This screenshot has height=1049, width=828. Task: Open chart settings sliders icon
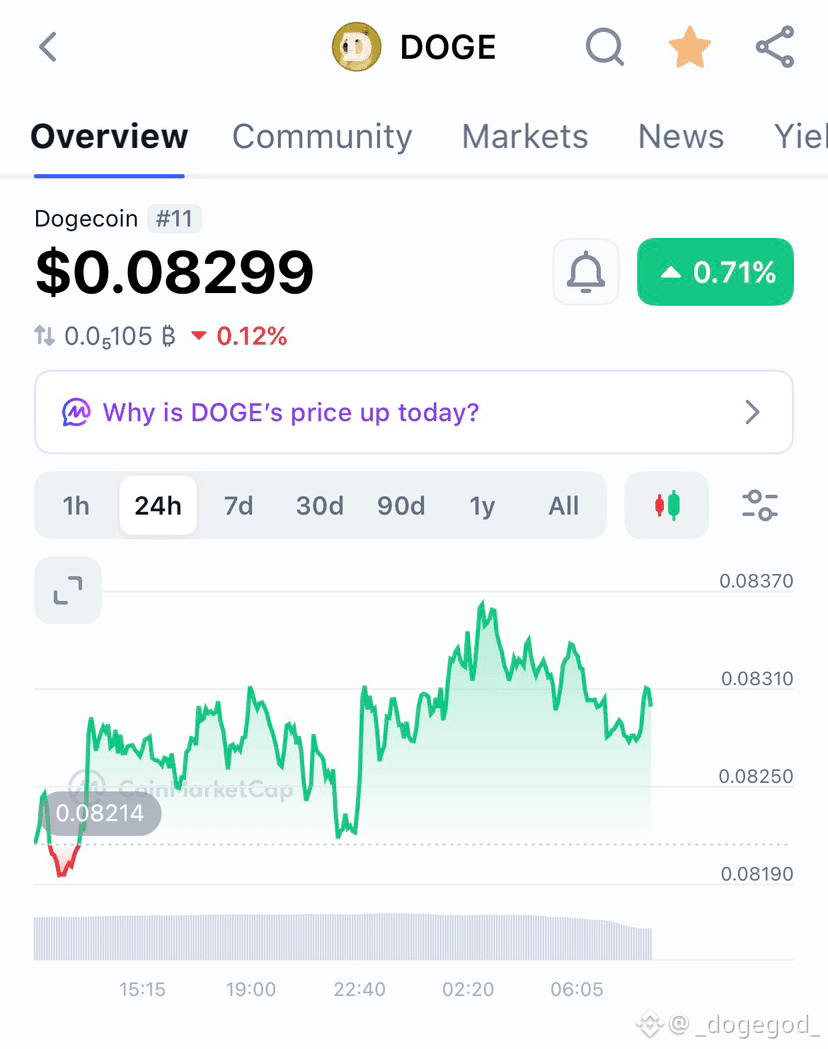coord(760,505)
